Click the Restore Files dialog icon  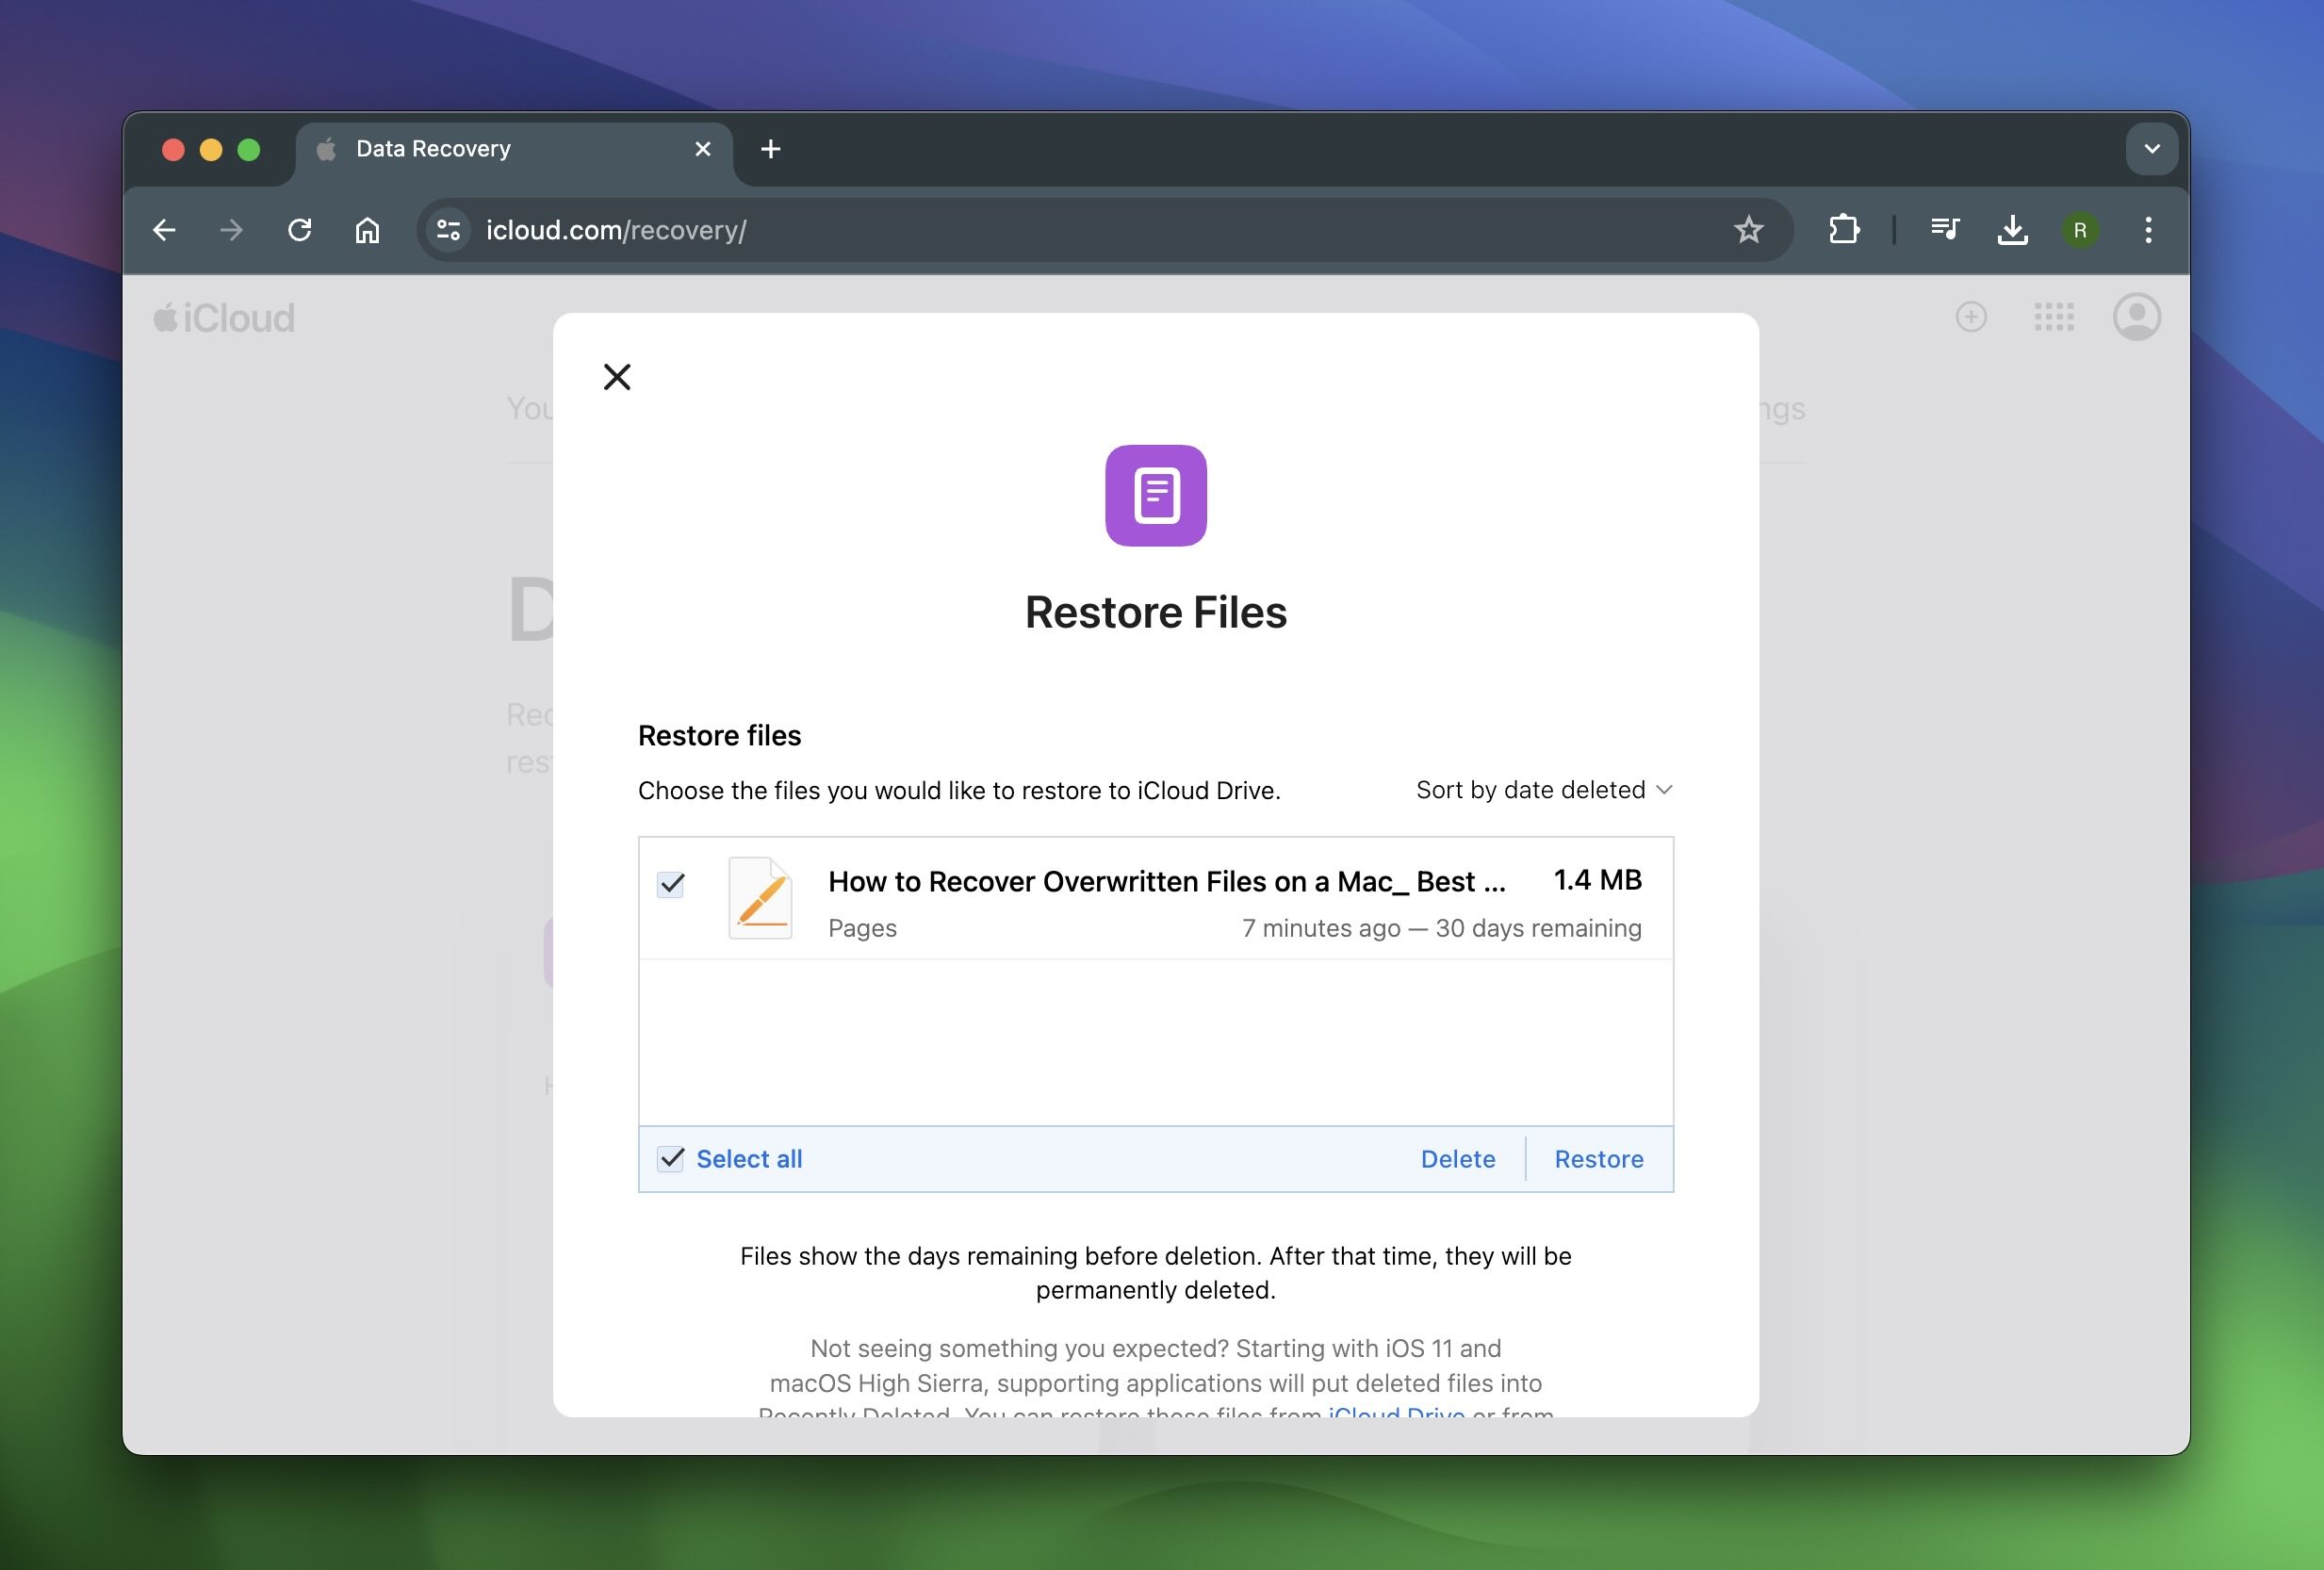tap(1155, 496)
